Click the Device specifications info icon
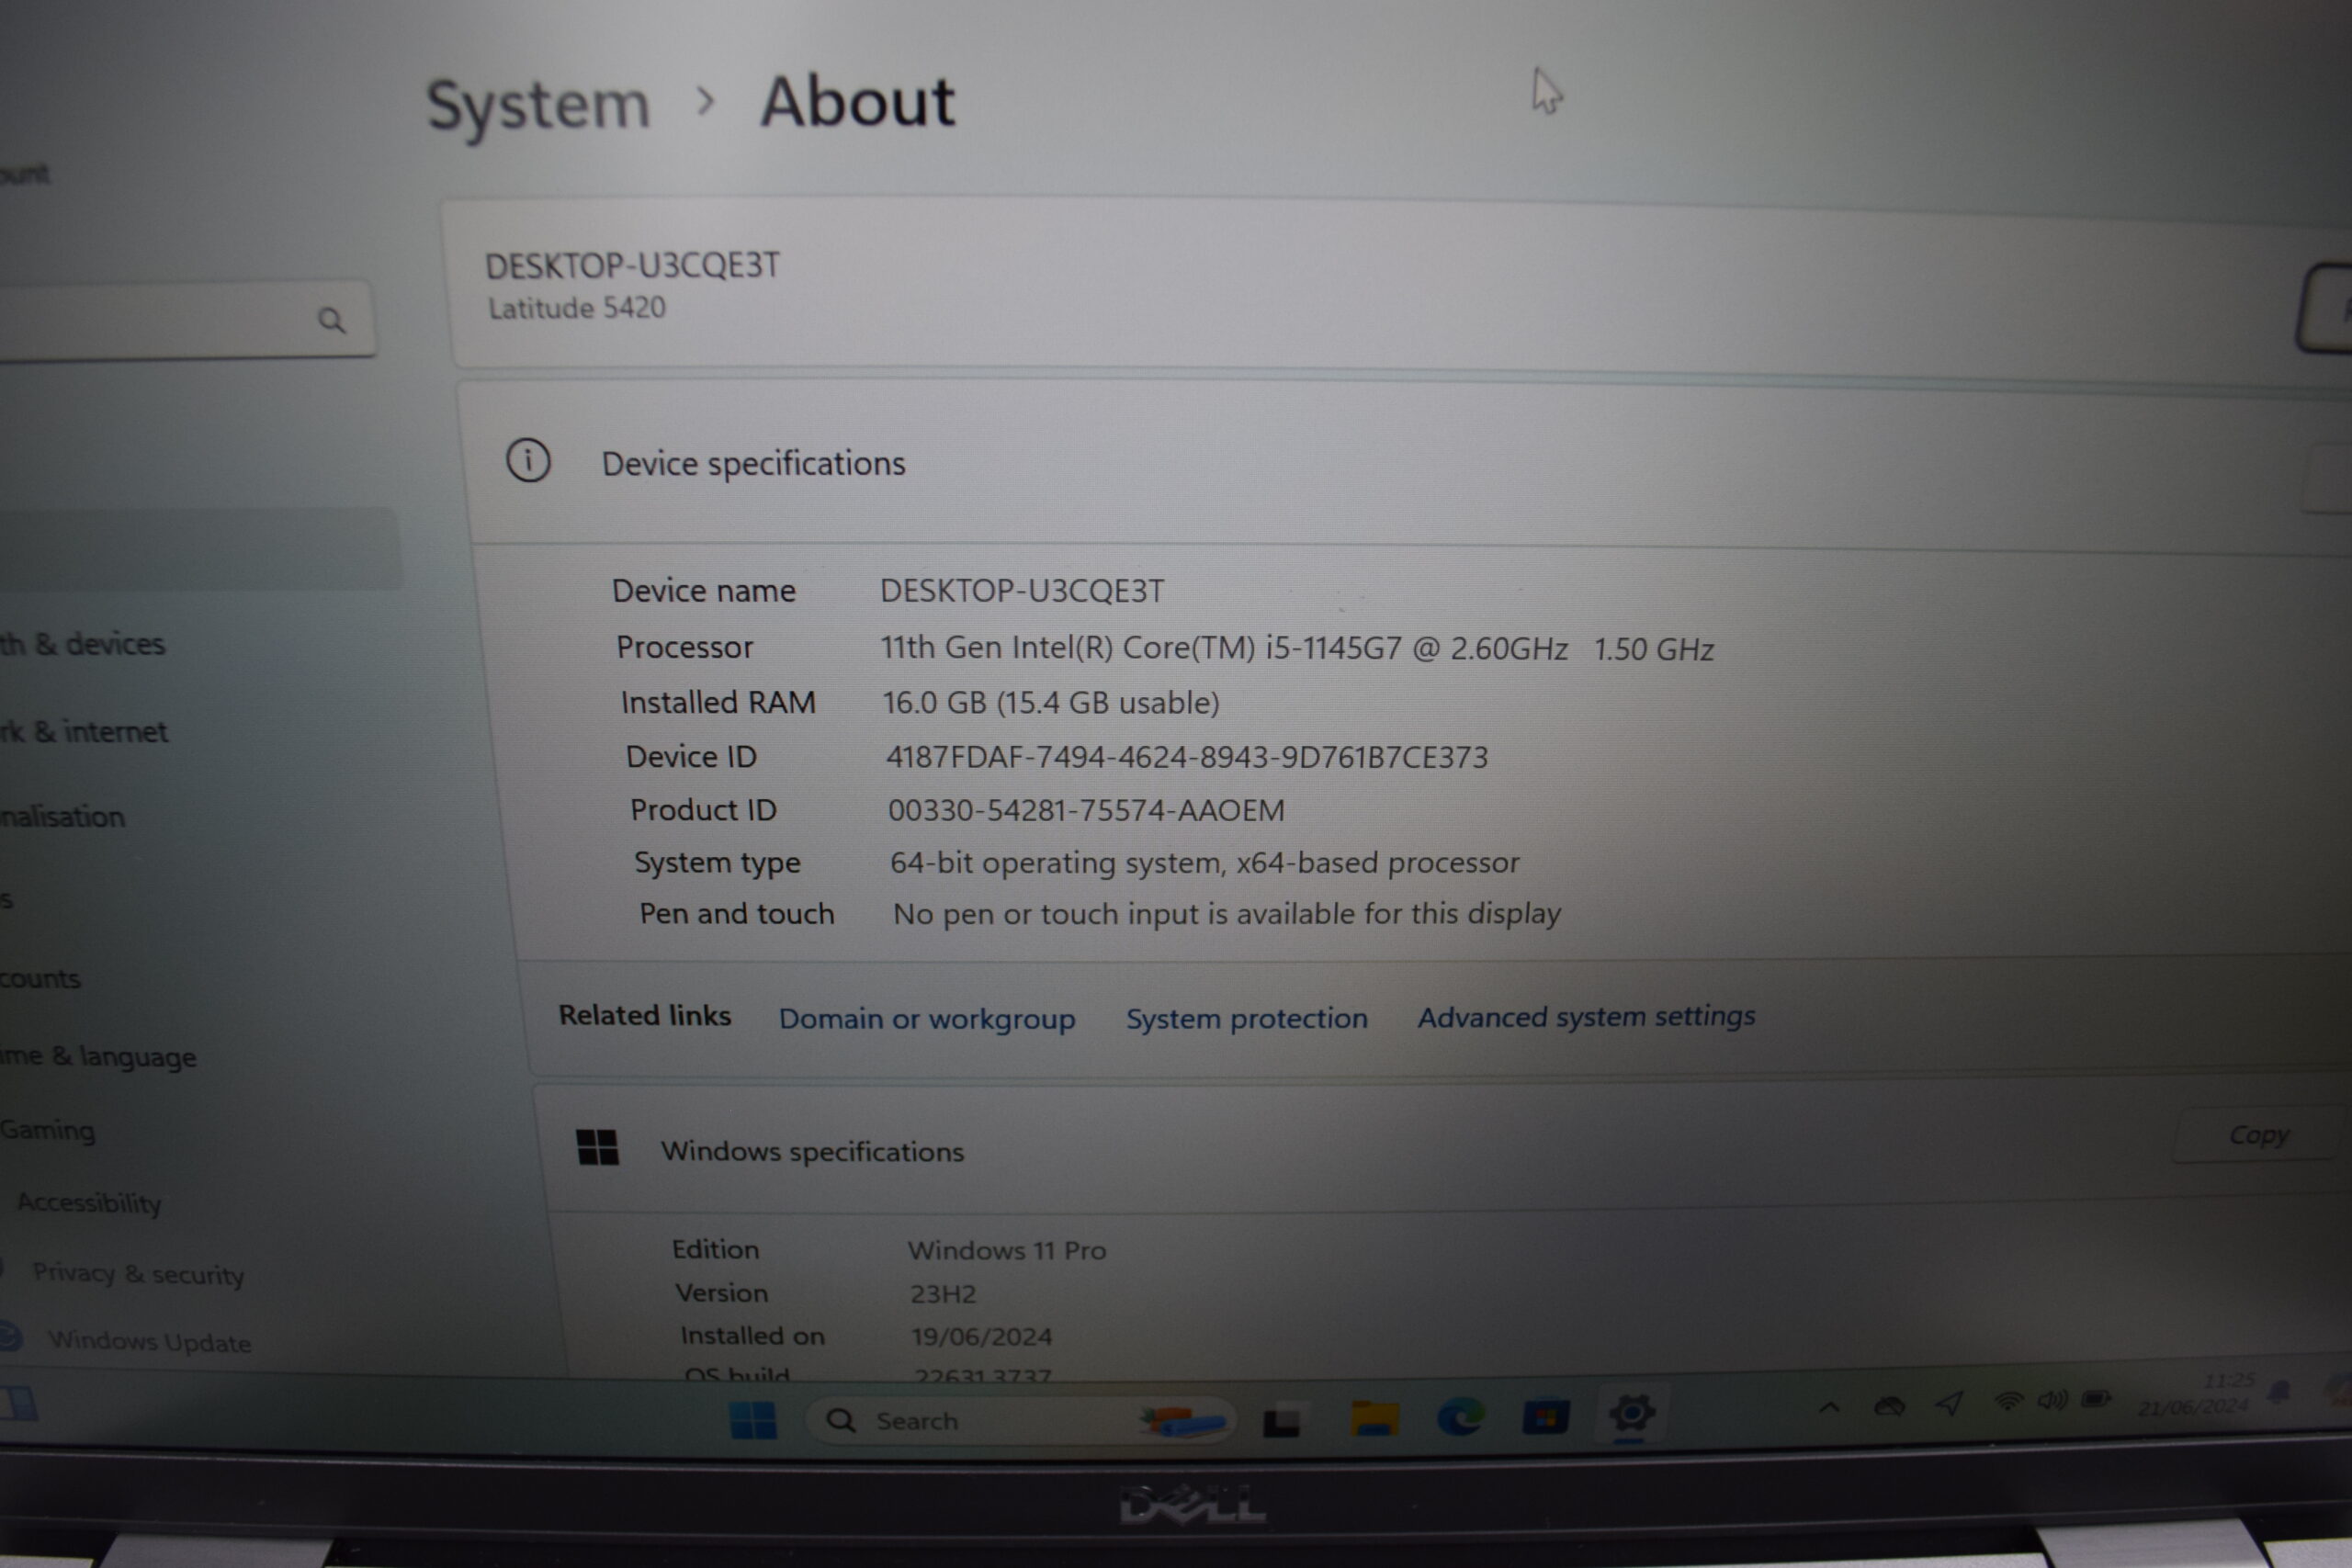Viewport: 2352px width, 1568px height. pyautogui.click(x=528, y=461)
